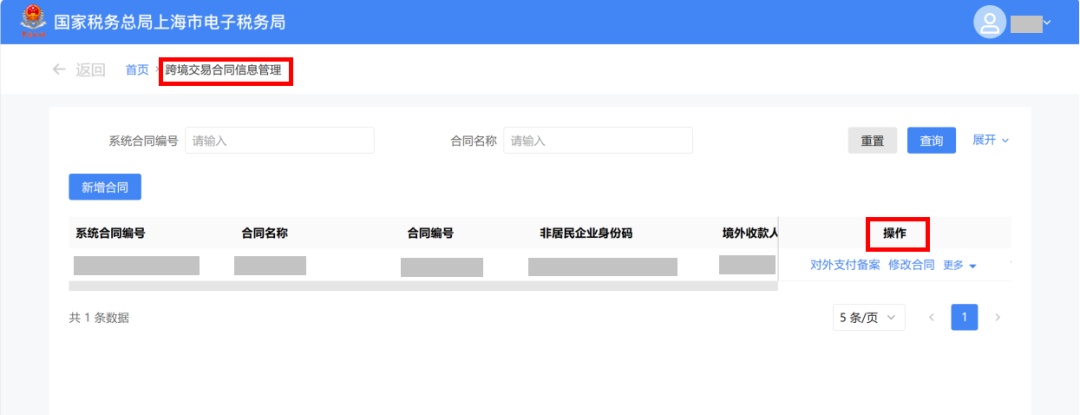Click the 合同编号 column header
The image size is (1080, 415).
click(430, 233)
